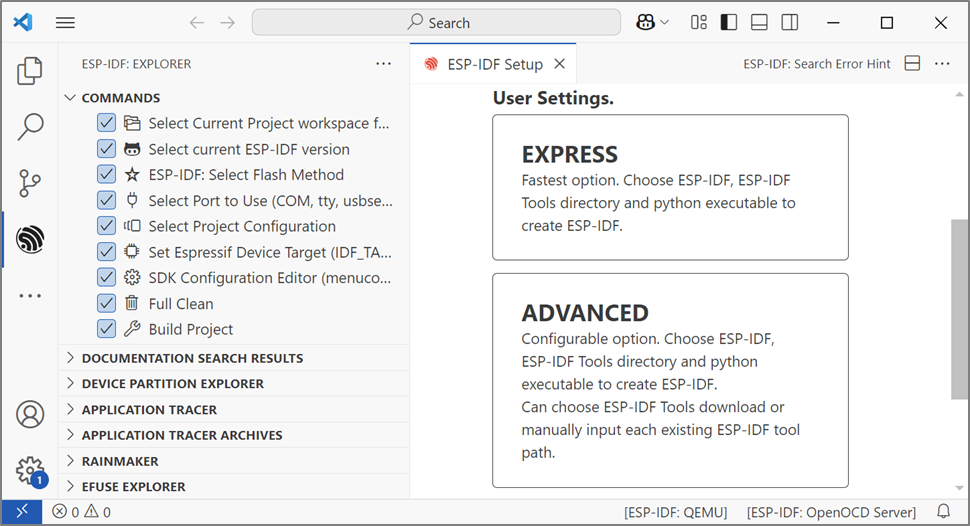Uncheck ESP-IDF: Select Flash Method checkbox
The width and height of the screenshot is (970, 526).
[106, 175]
